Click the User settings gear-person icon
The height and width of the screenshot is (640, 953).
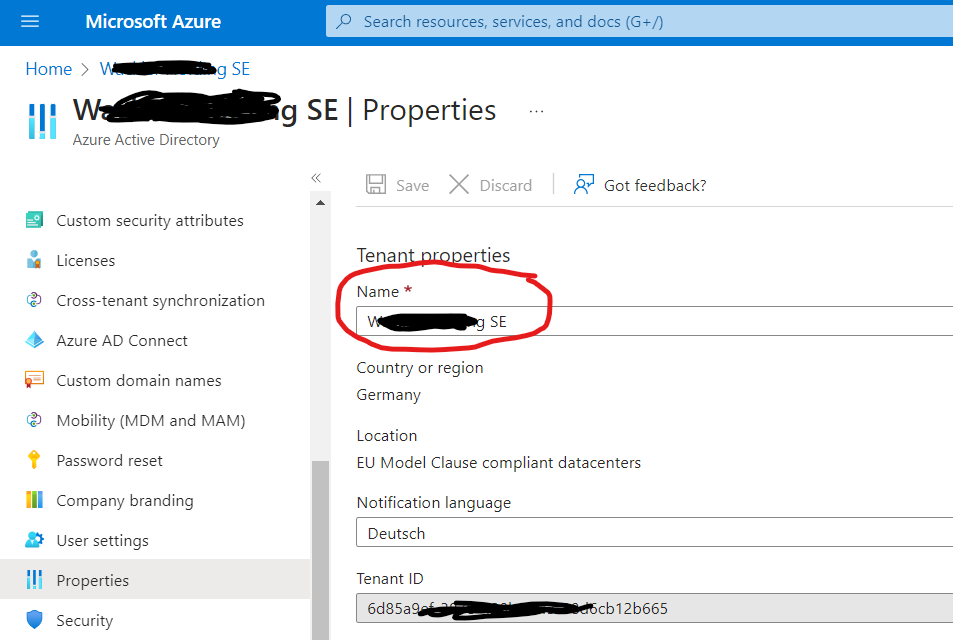tap(35, 540)
